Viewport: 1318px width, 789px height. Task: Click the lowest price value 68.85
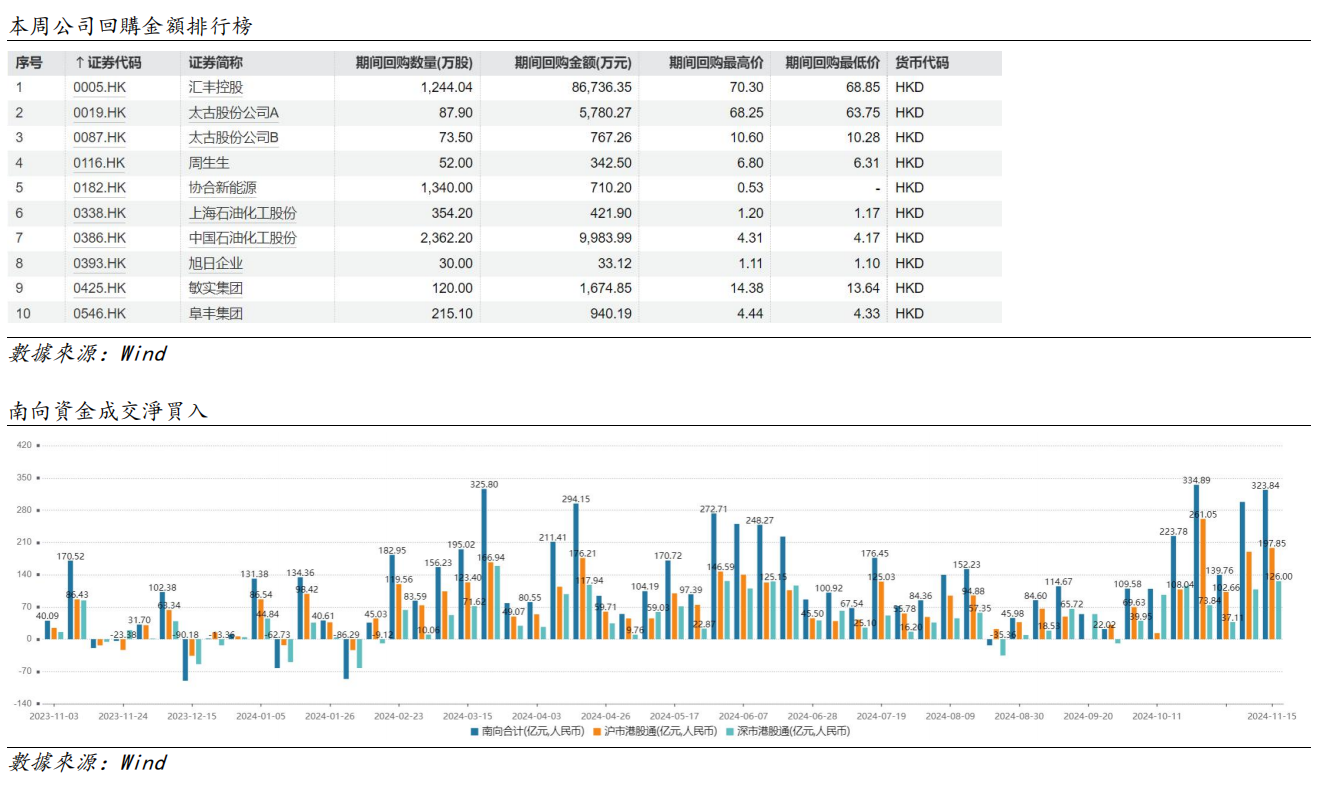click(x=863, y=88)
